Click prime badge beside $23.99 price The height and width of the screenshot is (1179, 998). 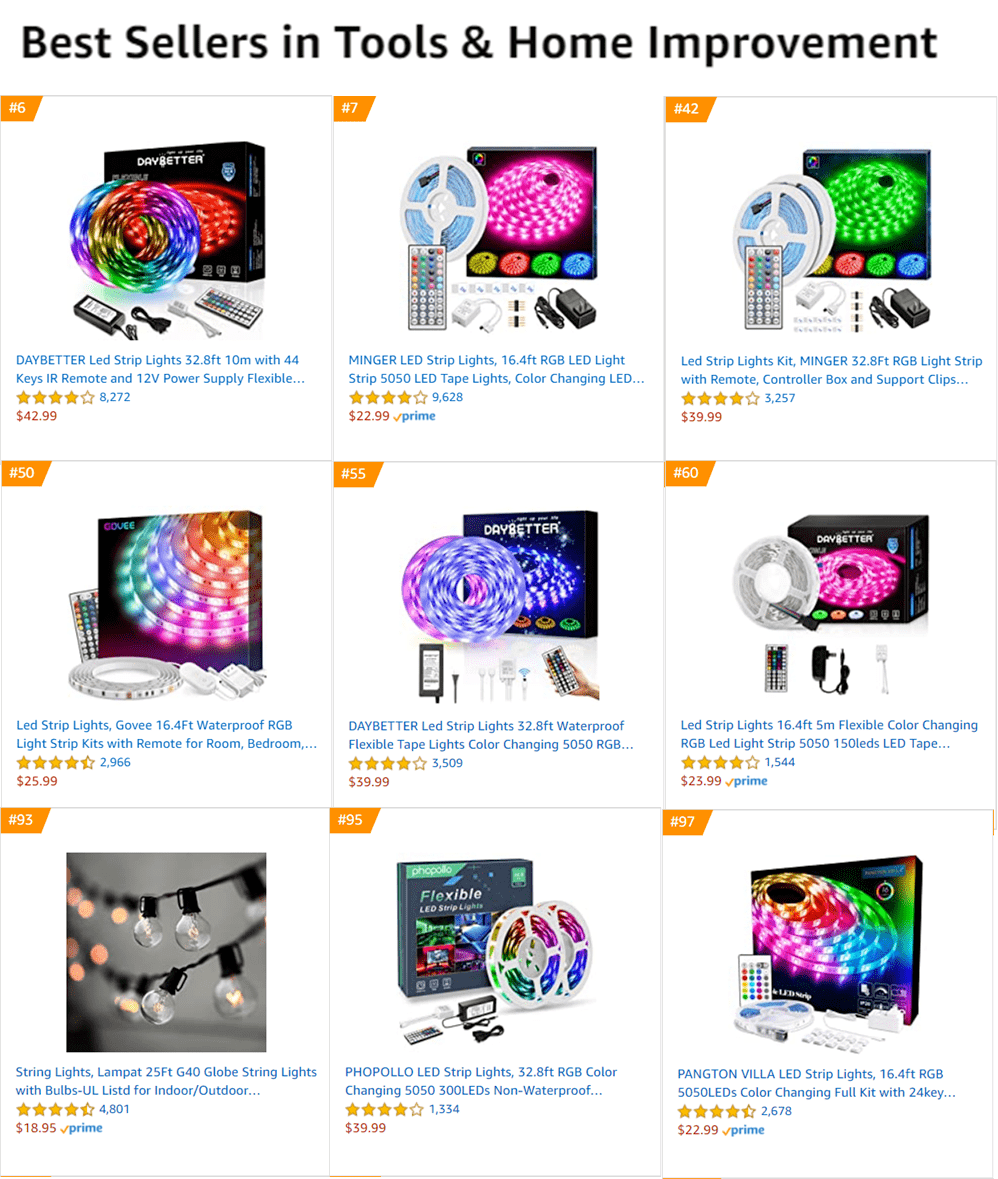tap(747, 781)
